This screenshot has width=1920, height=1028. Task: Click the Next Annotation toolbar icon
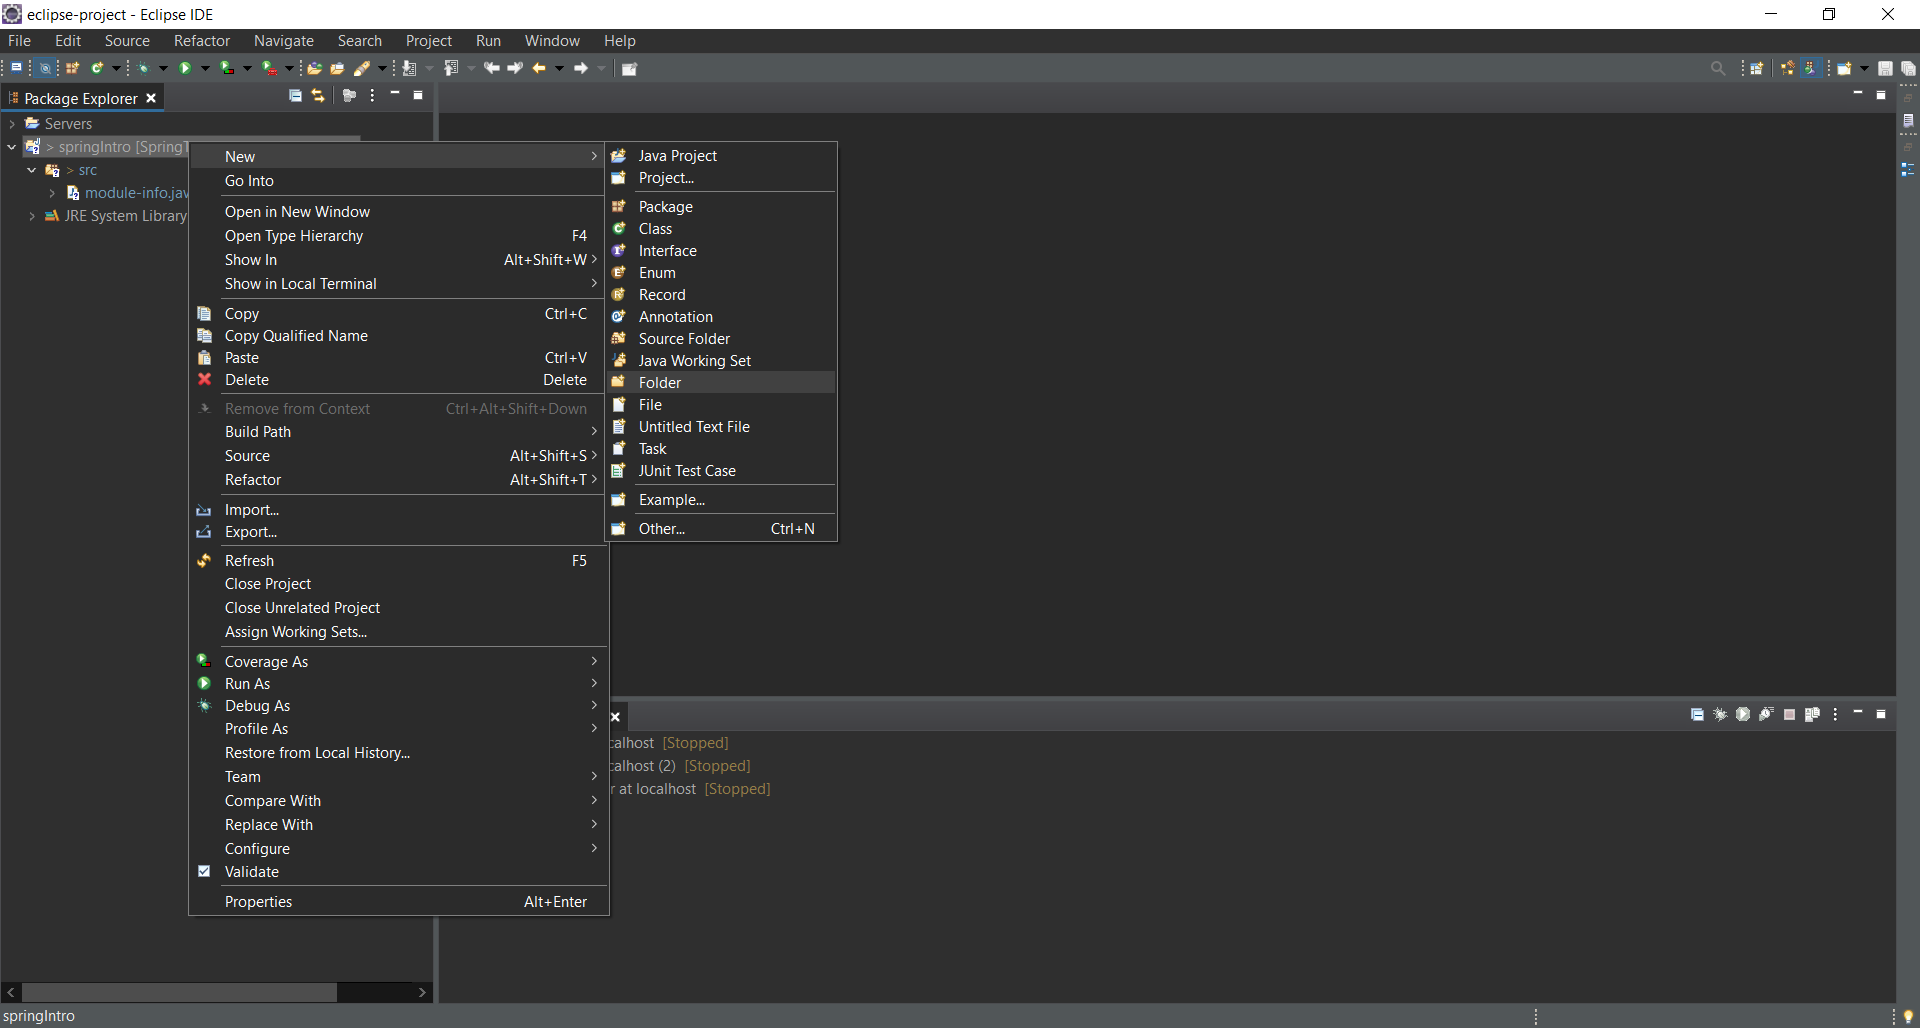click(409, 68)
